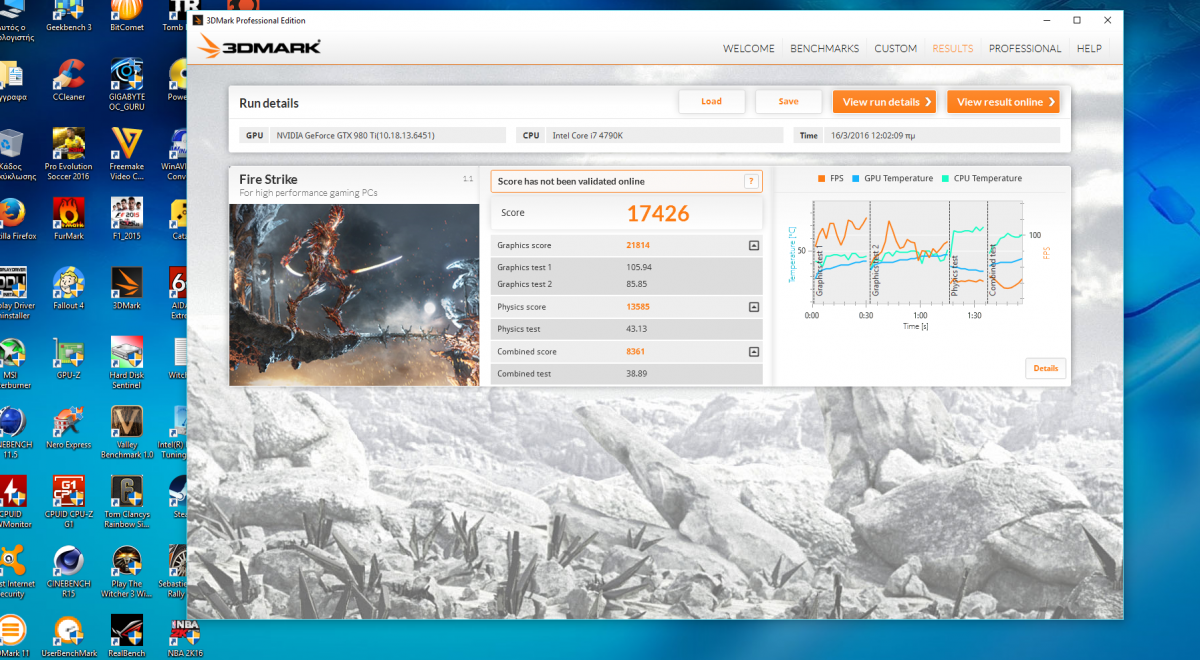Open CINEBENCH 11.5 desktop icon
Image resolution: width=1200 pixels, height=660 pixels.
12,432
